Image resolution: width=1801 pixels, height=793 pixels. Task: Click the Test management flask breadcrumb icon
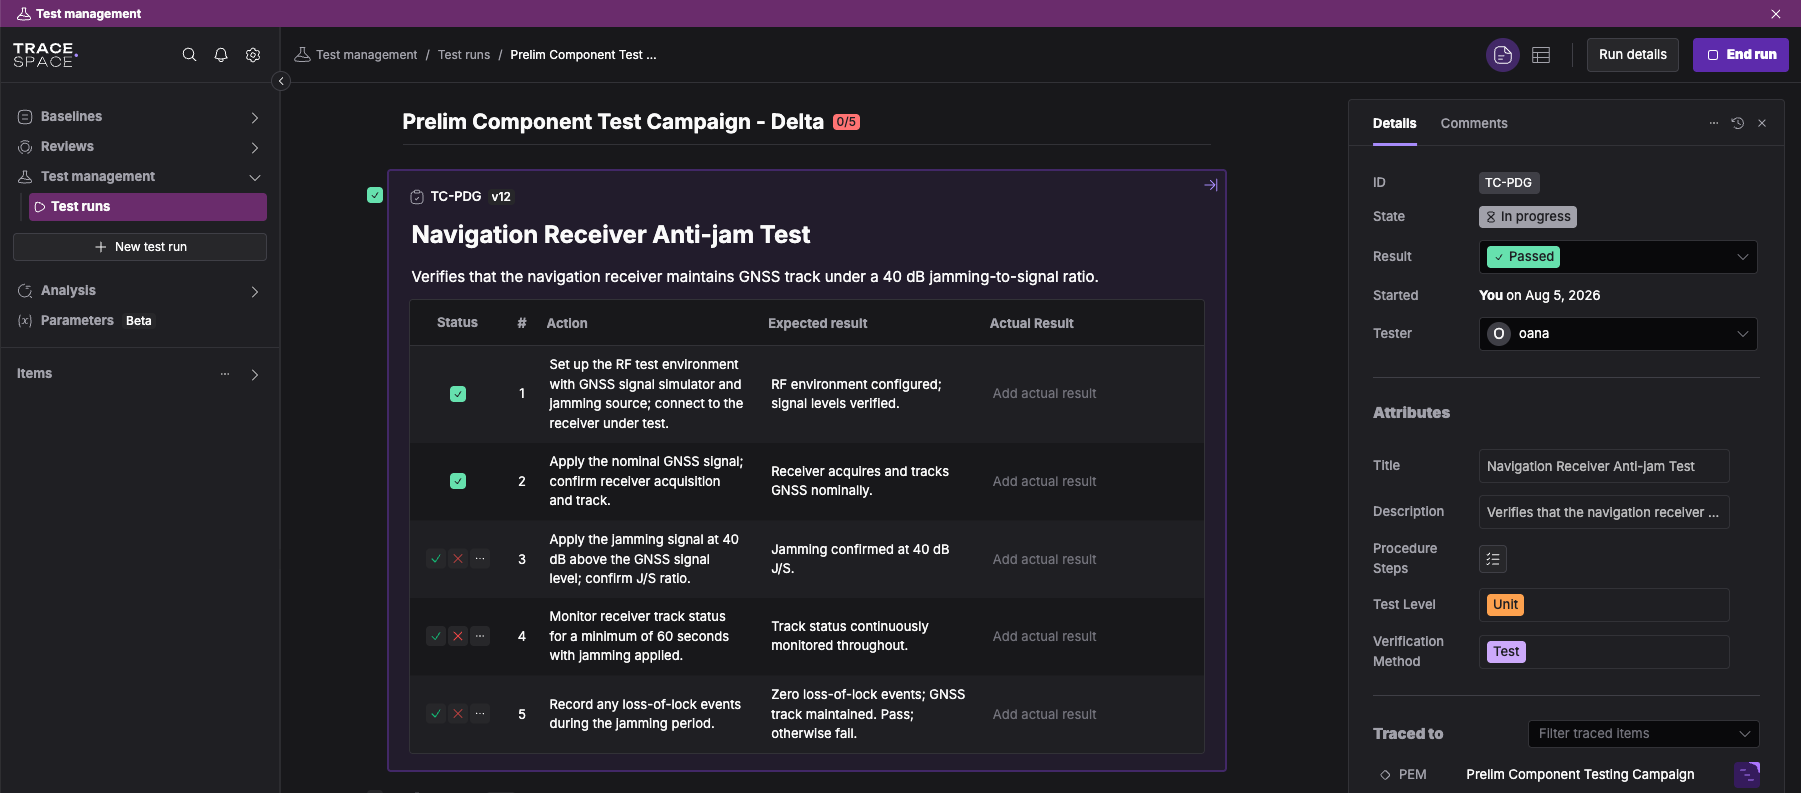pyautogui.click(x=302, y=54)
